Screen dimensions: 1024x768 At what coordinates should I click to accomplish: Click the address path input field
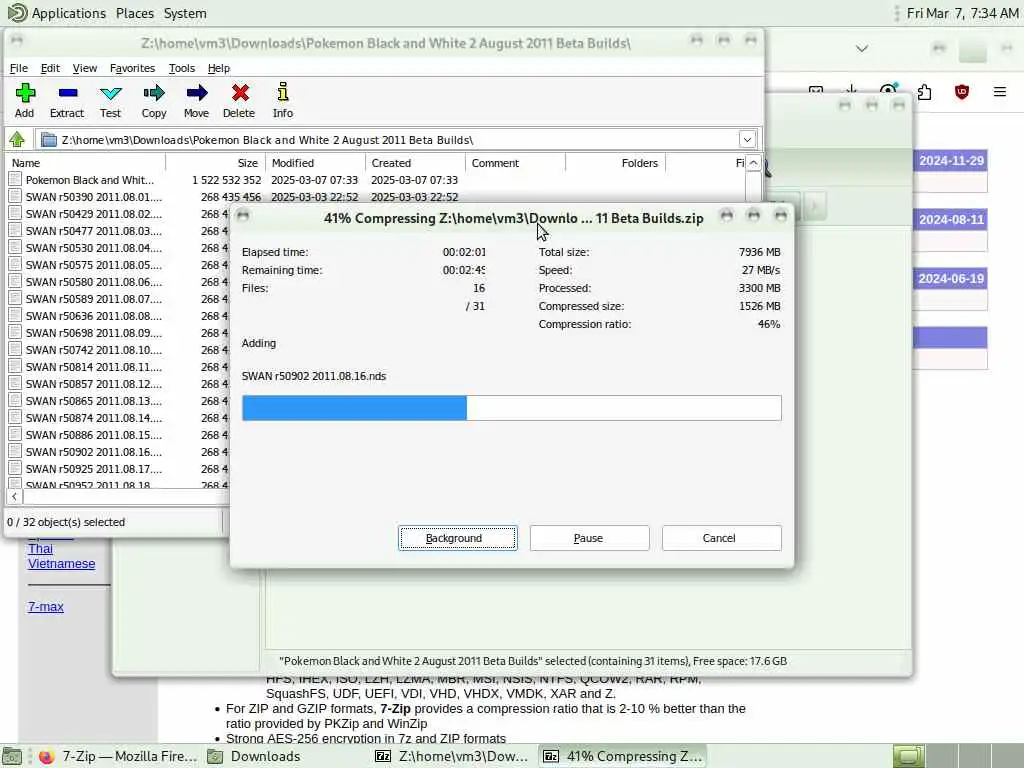tap(398, 140)
